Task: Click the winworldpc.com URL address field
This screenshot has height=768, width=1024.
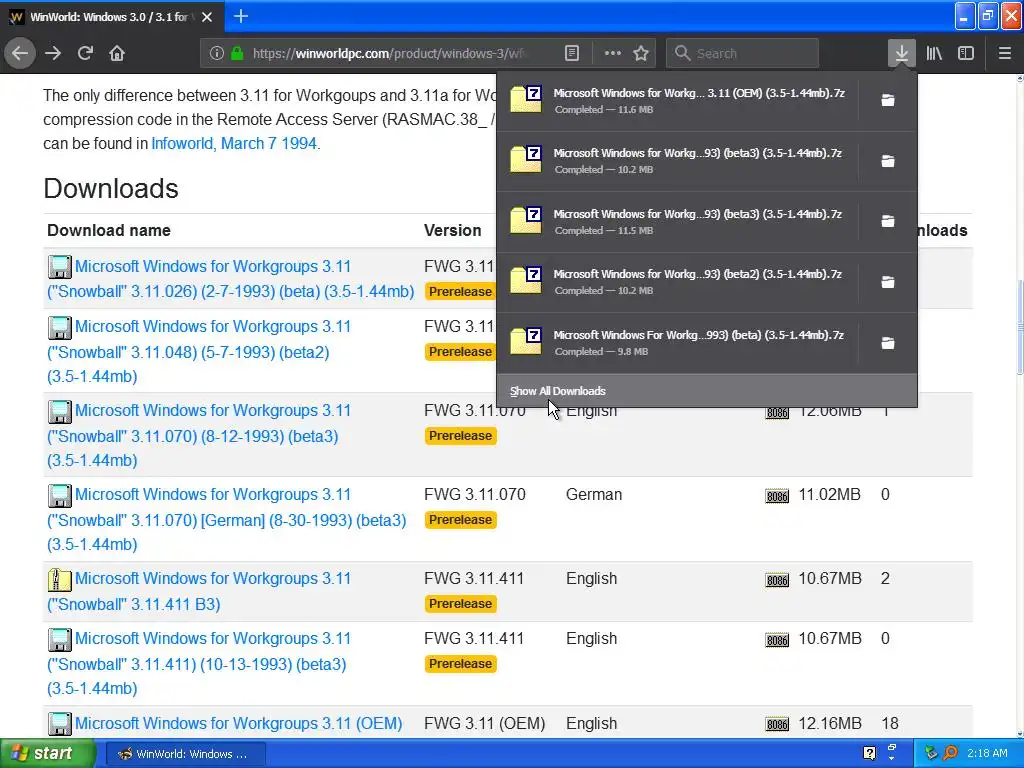Action: (x=389, y=54)
